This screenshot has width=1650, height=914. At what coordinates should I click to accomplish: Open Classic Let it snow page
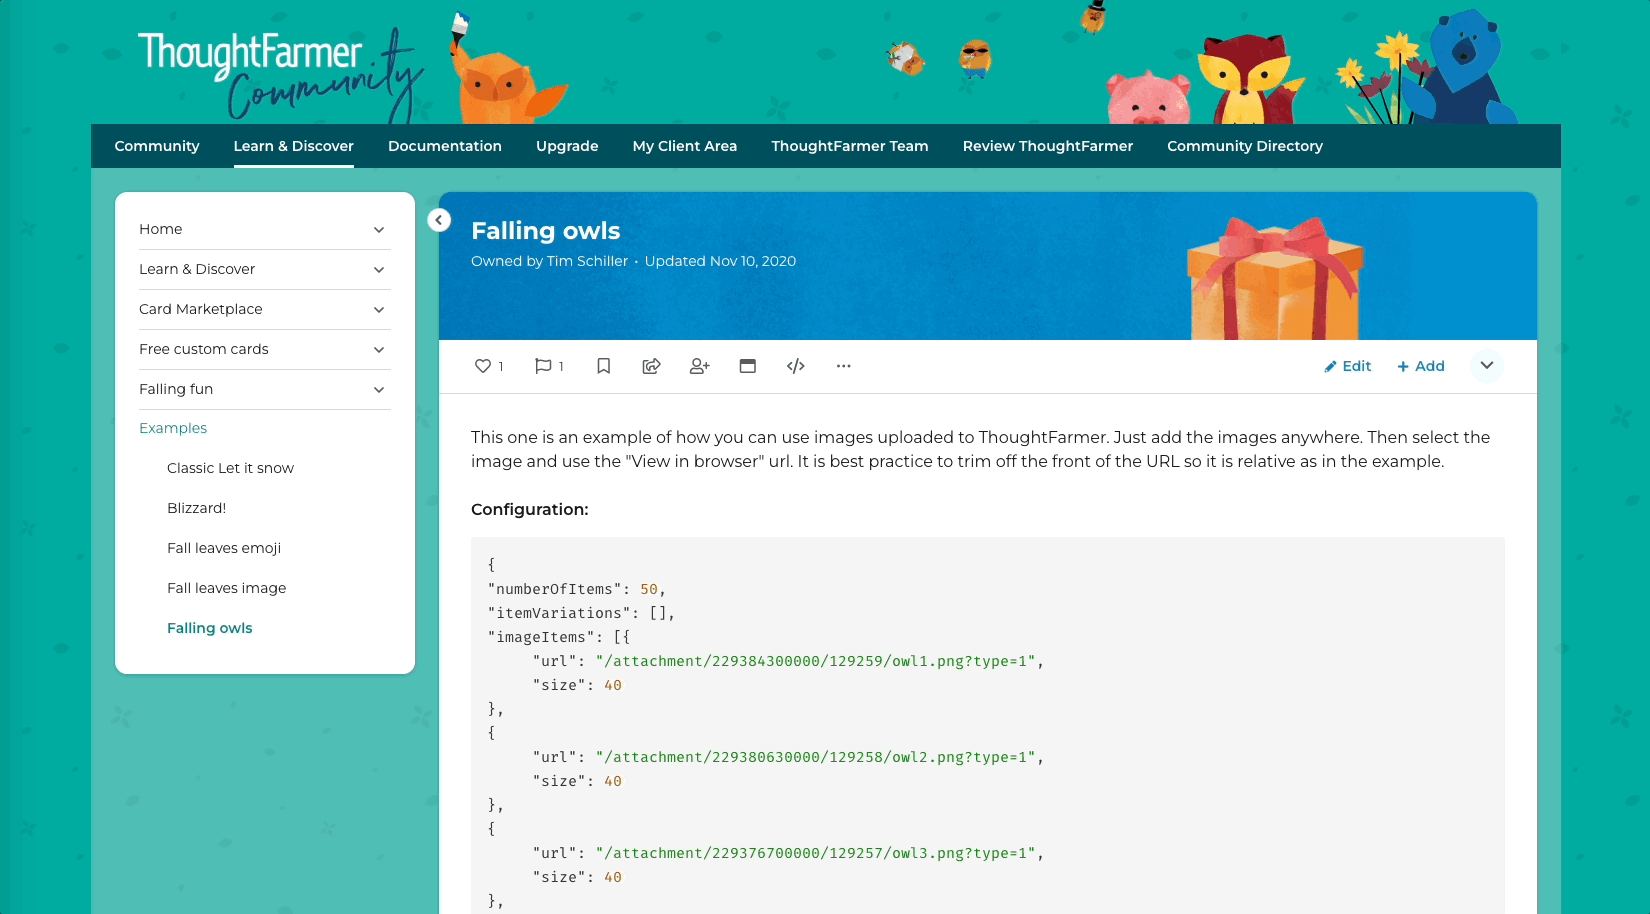point(230,468)
